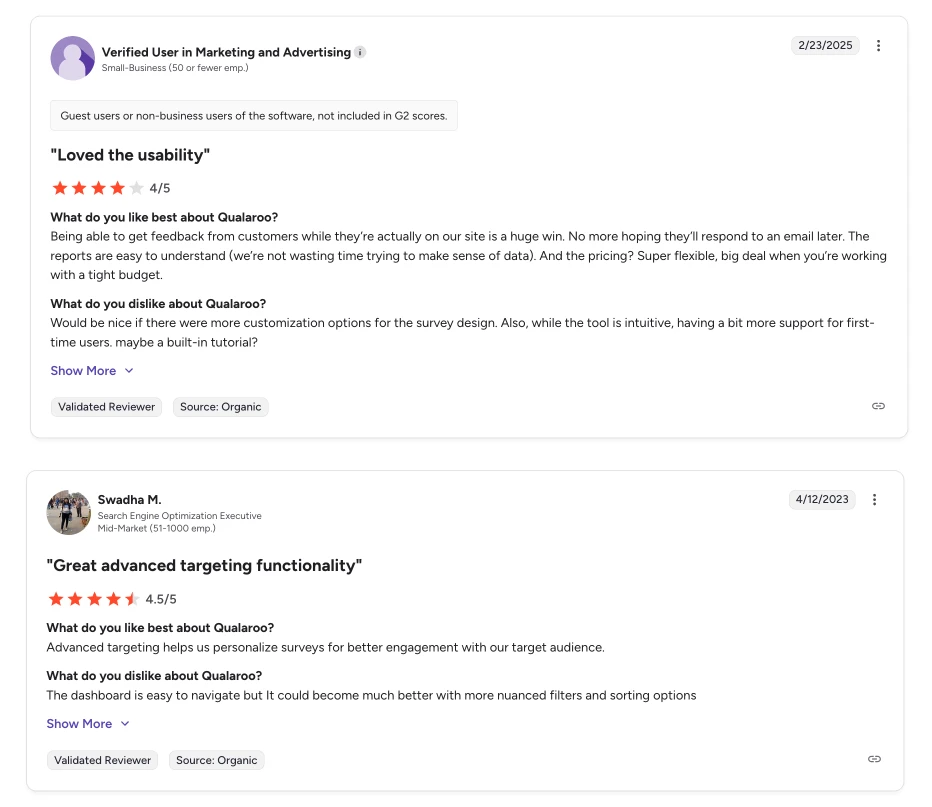This screenshot has width=932, height=807.
Task: Select the Validated Reviewer badge on the first review
Action: (x=106, y=406)
